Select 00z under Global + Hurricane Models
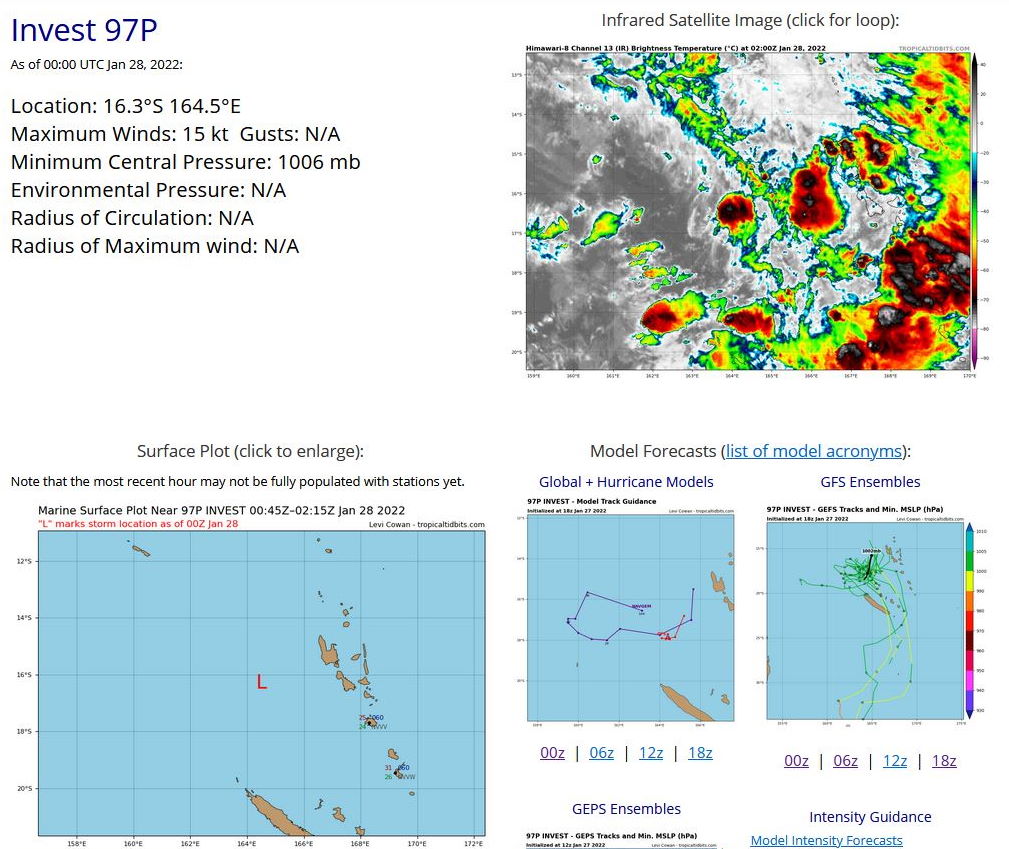The height and width of the screenshot is (849, 1009). pos(552,753)
